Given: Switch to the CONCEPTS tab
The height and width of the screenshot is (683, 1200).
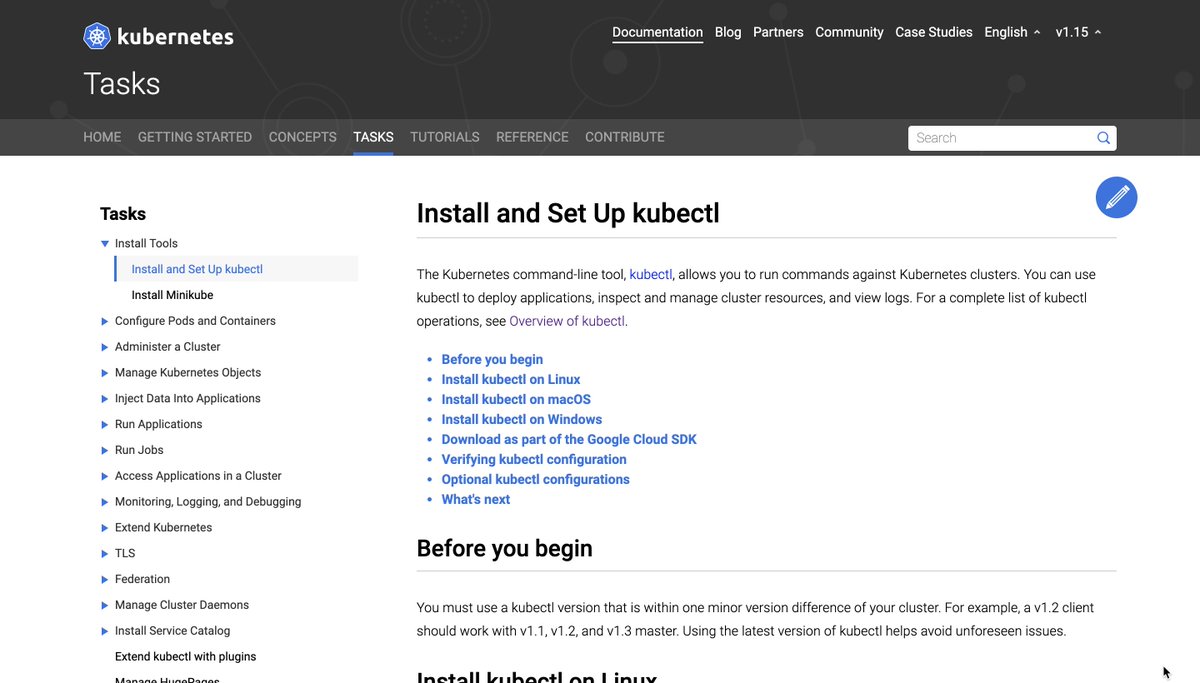Looking at the screenshot, I should (303, 137).
